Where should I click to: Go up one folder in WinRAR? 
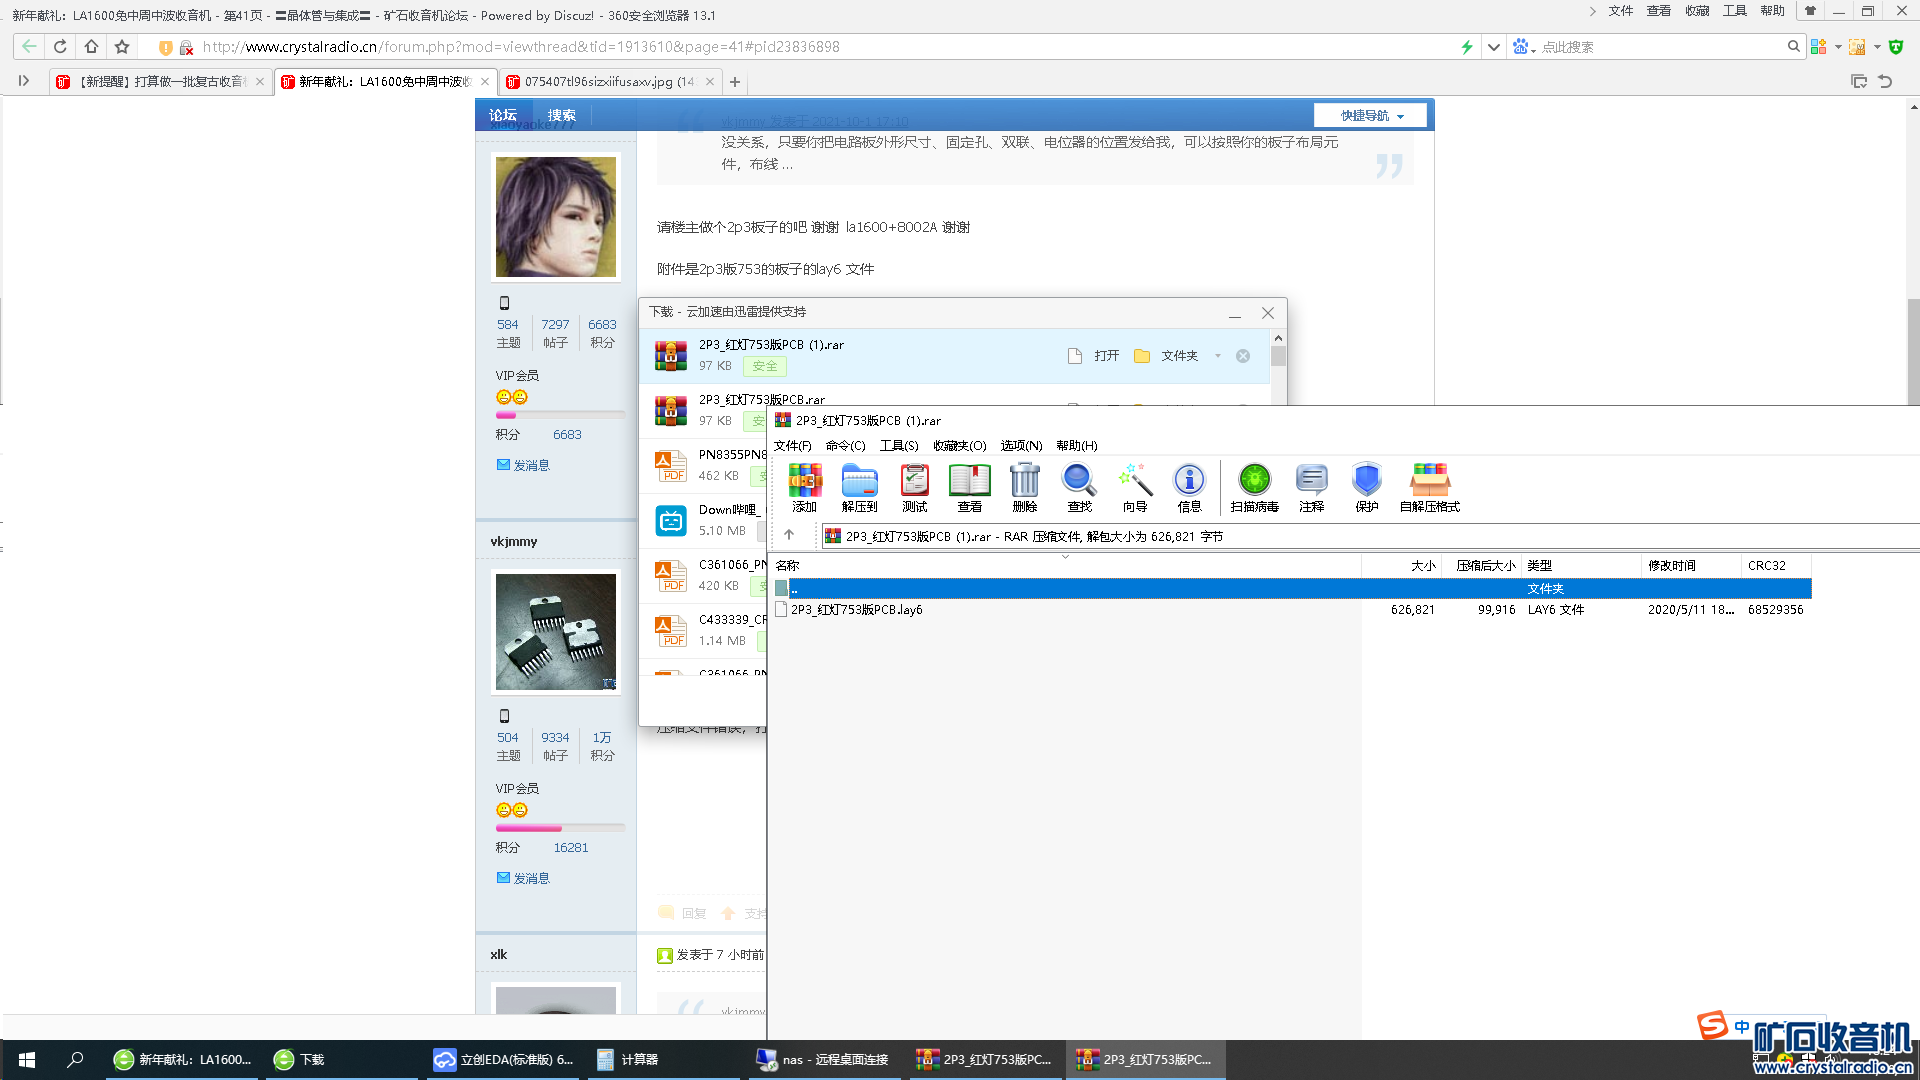[789, 535]
